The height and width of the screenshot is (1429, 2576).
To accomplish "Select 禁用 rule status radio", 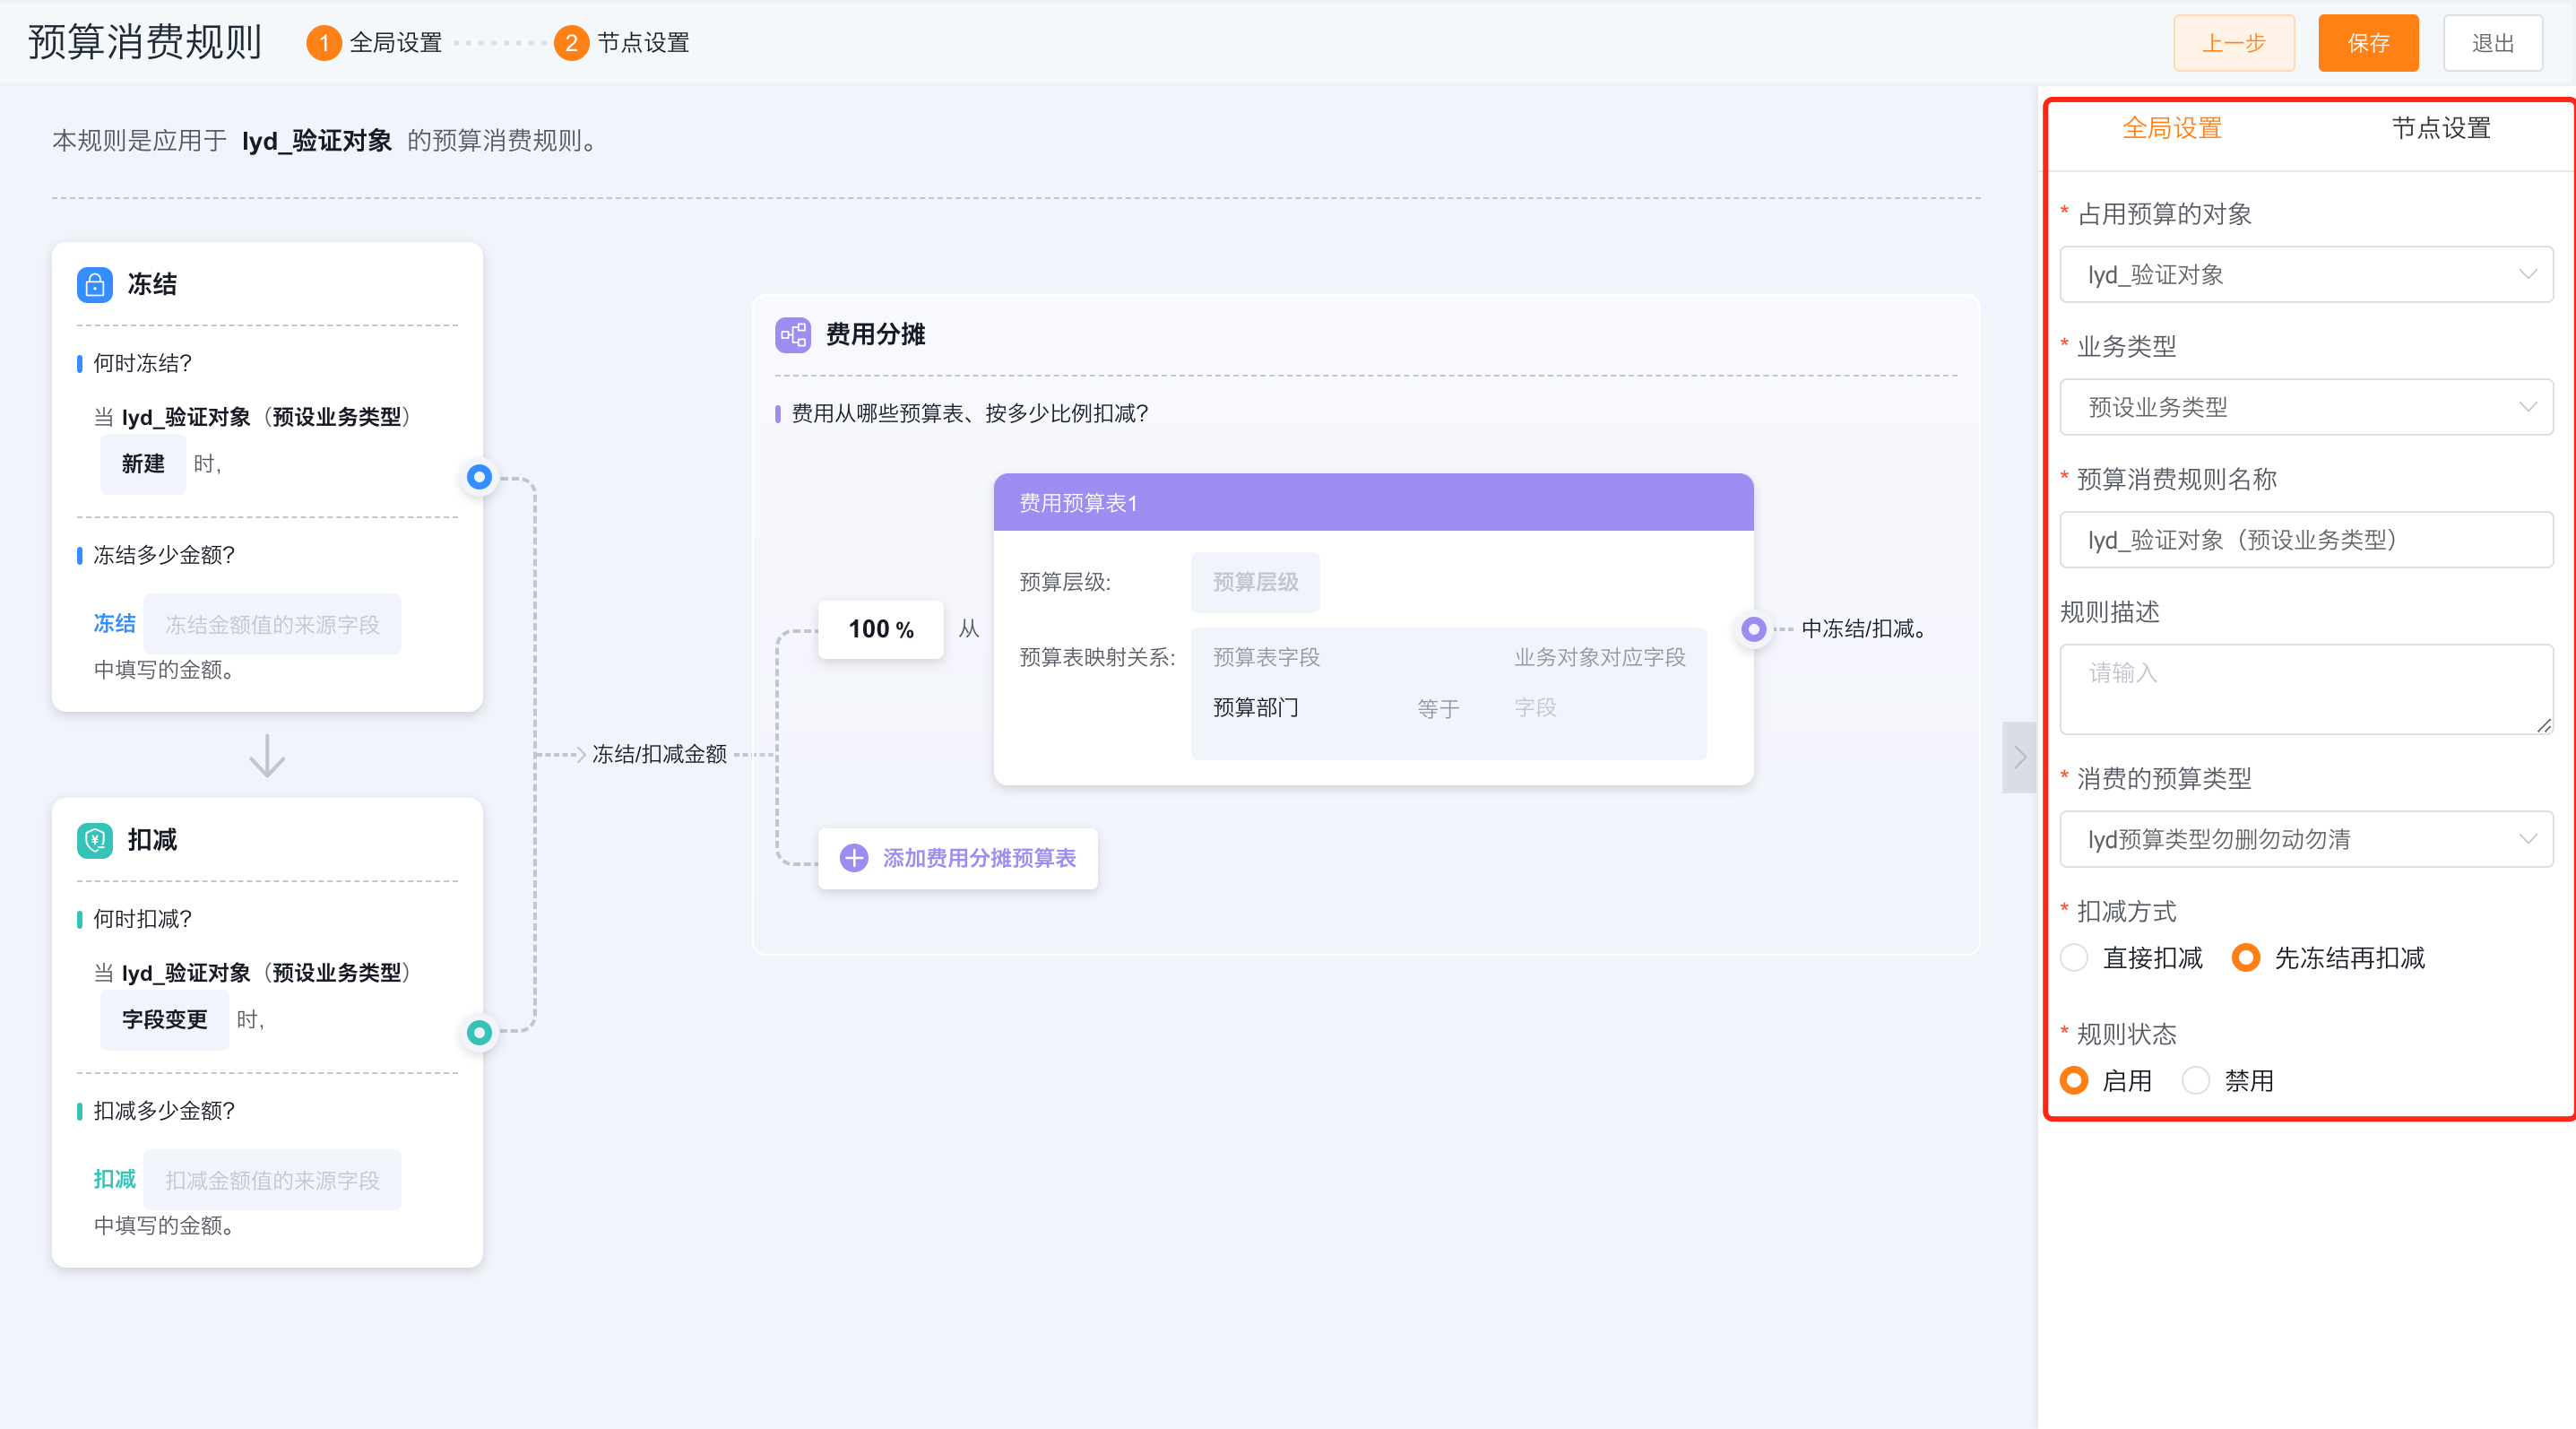I will pyautogui.click(x=2196, y=1081).
